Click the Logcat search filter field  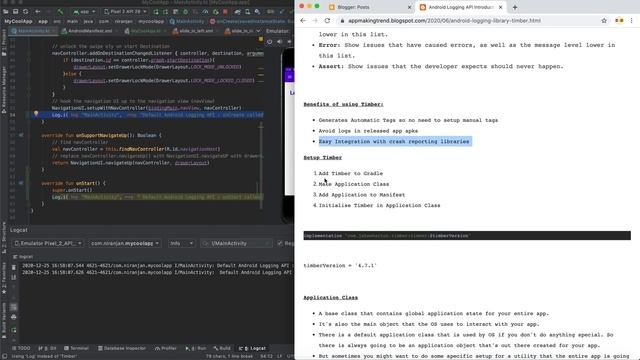pos(237,243)
